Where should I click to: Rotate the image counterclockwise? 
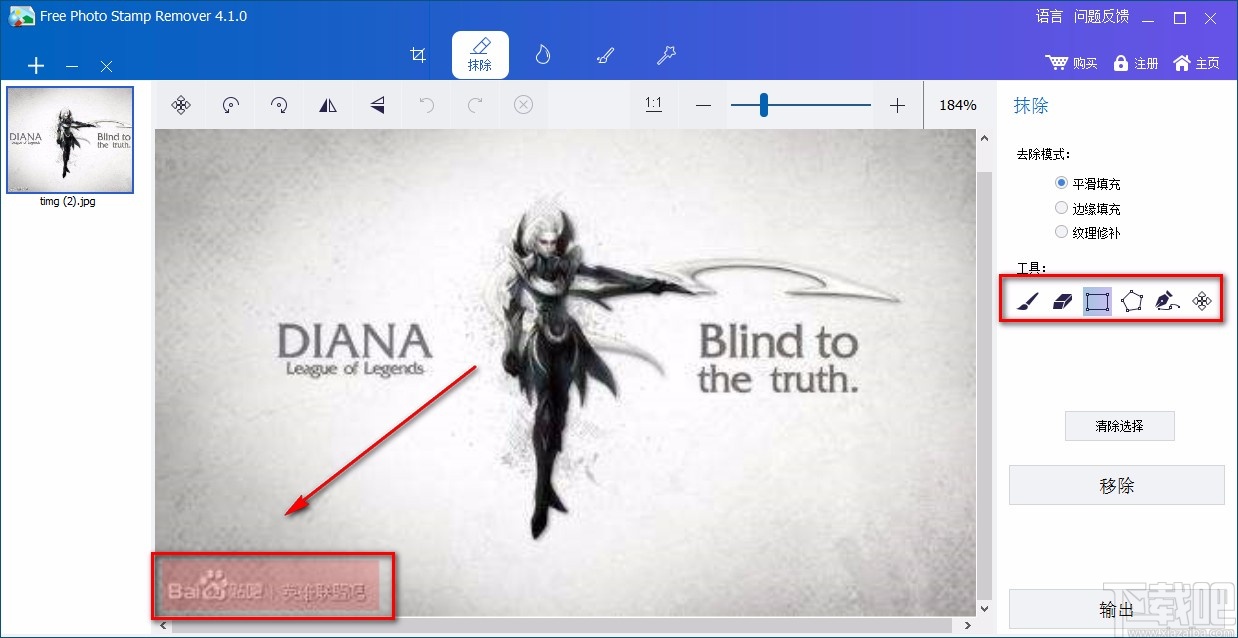point(230,105)
